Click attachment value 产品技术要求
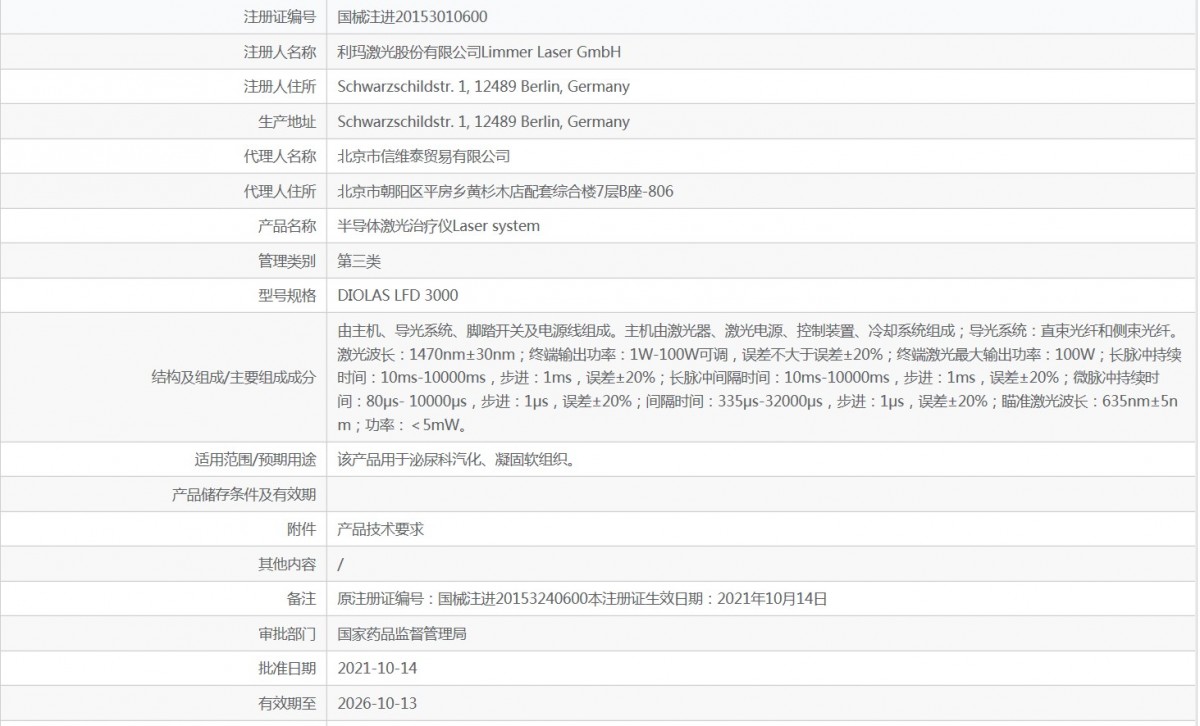This screenshot has height=726, width=1200. click(381, 530)
